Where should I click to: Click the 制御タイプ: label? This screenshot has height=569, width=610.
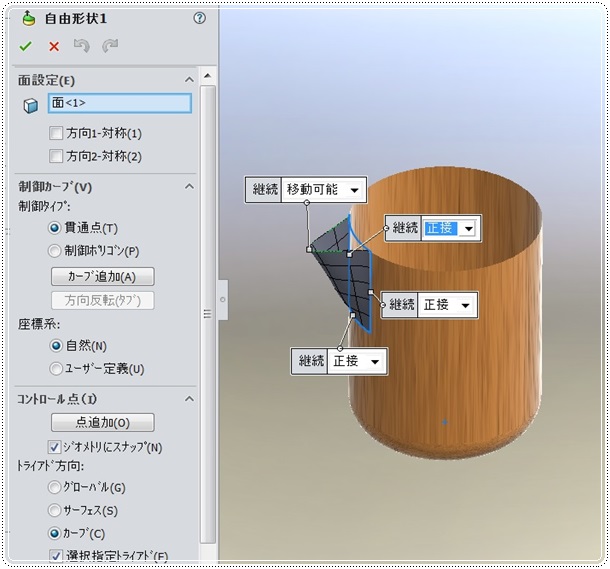click(44, 206)
